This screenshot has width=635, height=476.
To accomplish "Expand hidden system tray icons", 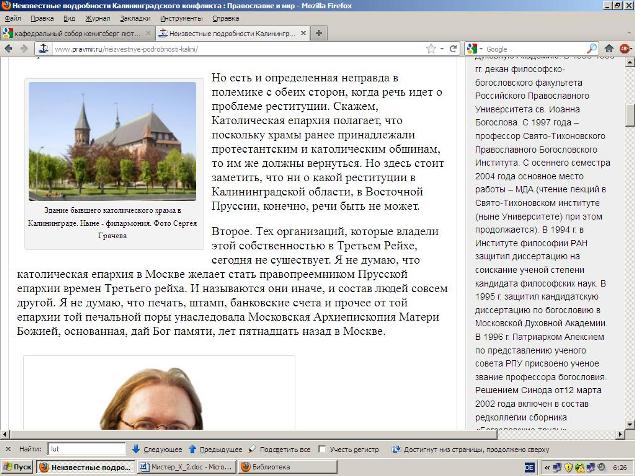I will pyautogui.click(x=547, y=467).
